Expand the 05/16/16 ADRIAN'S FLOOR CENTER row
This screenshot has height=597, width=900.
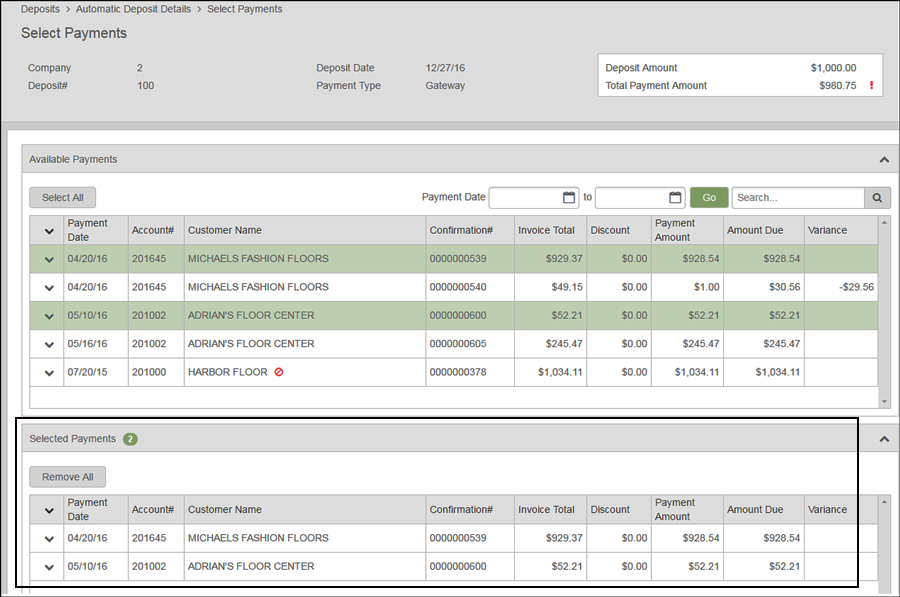click(x=47, y=343)
